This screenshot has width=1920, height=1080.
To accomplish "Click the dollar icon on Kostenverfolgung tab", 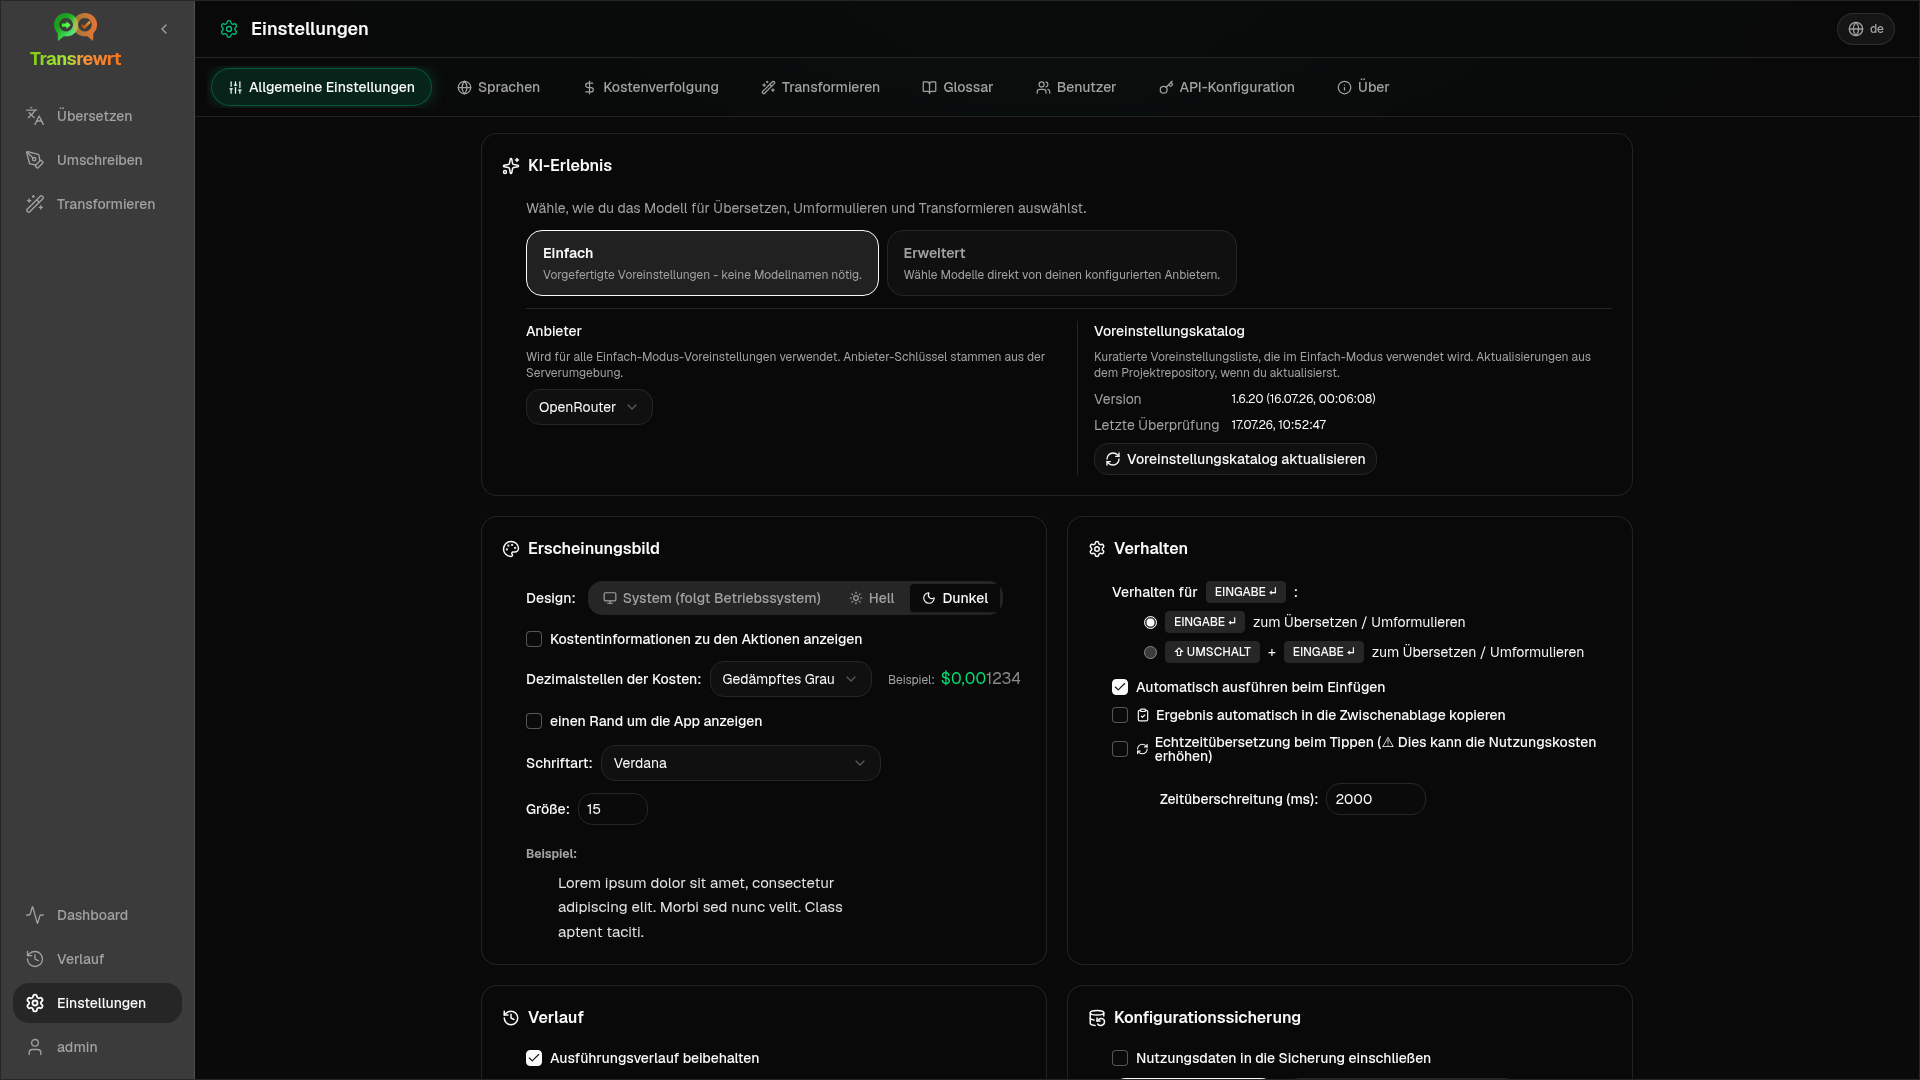I will click(589, 88).
